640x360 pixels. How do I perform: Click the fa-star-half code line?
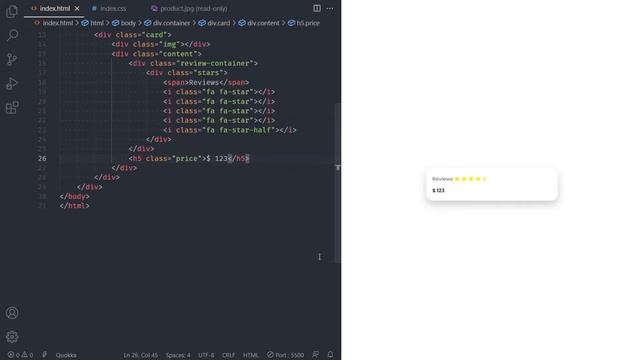(x=230, y=130)
